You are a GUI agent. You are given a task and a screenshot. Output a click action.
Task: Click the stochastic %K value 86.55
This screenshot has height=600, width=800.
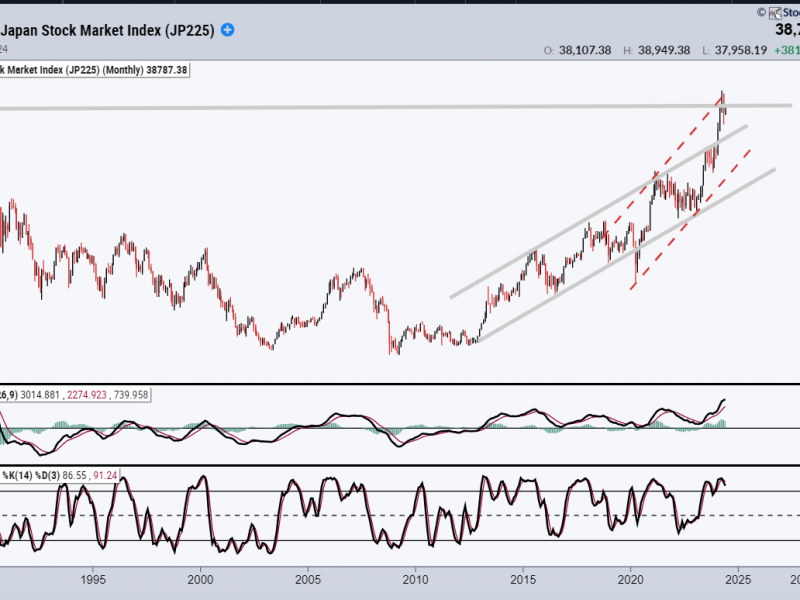coord(74,476)
